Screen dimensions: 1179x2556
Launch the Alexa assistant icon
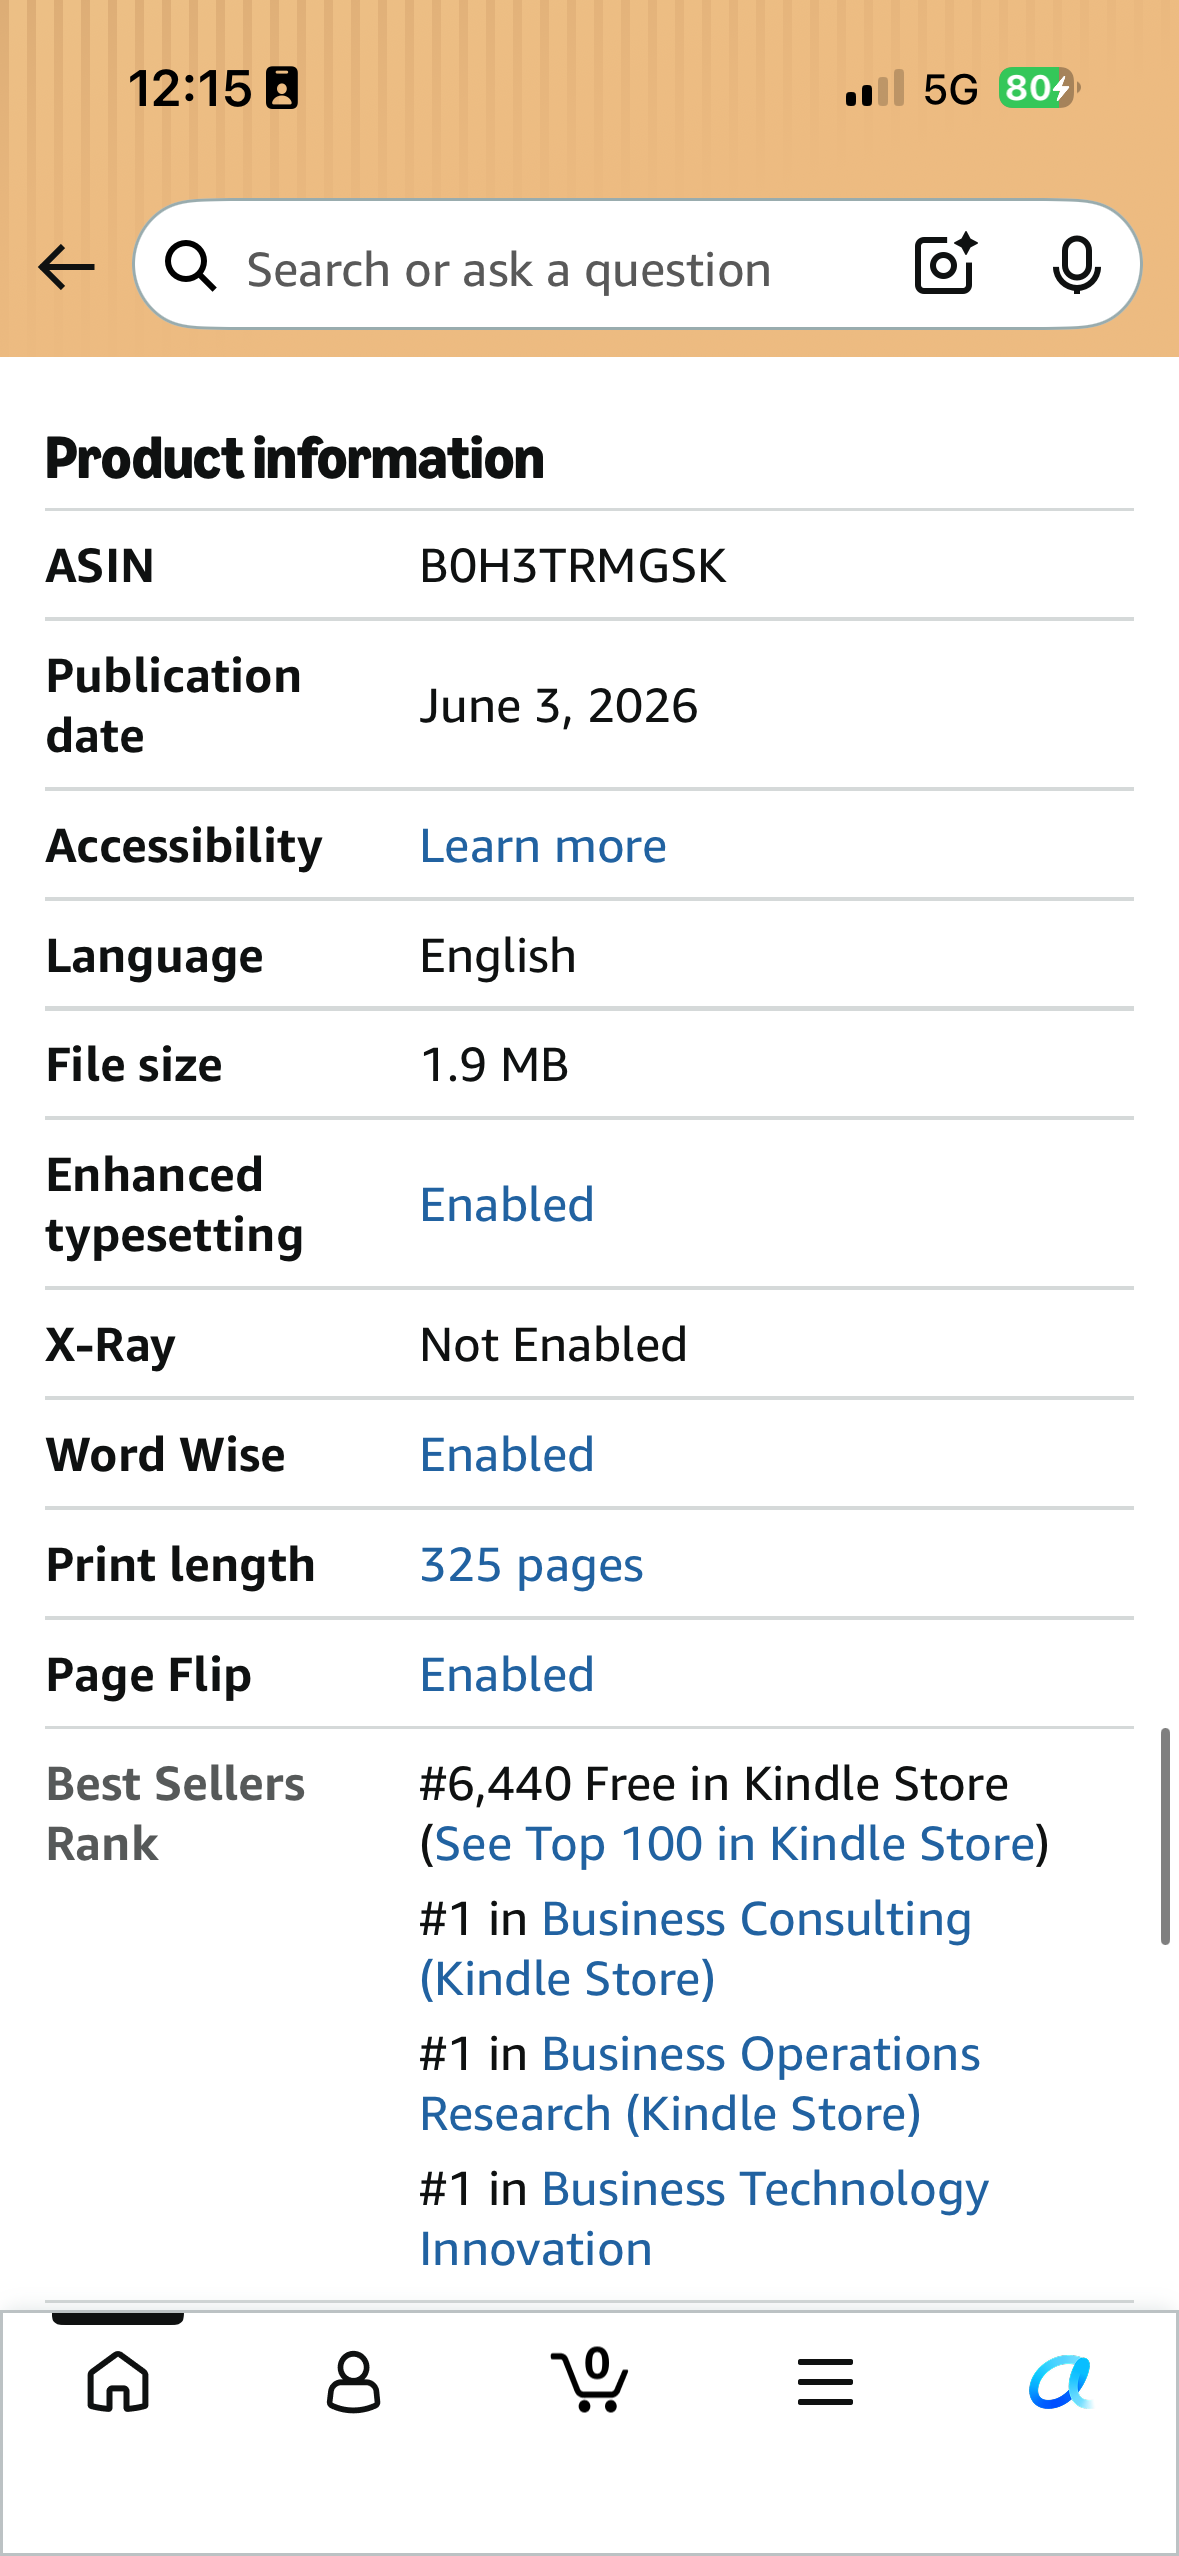click(x=1061, y=2382)
